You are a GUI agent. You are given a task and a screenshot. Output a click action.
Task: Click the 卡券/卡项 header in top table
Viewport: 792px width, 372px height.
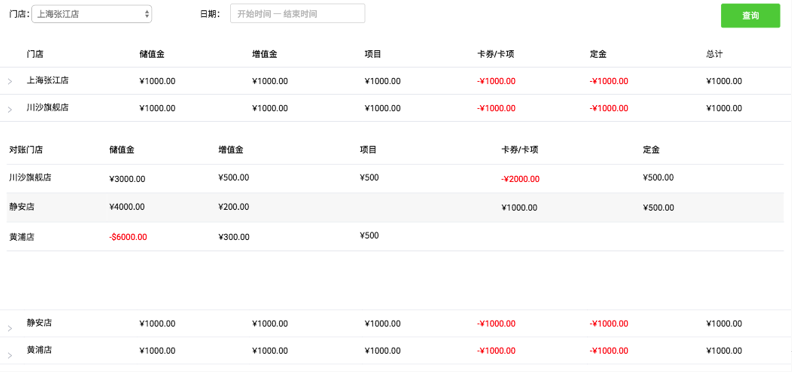pos(496,54)
